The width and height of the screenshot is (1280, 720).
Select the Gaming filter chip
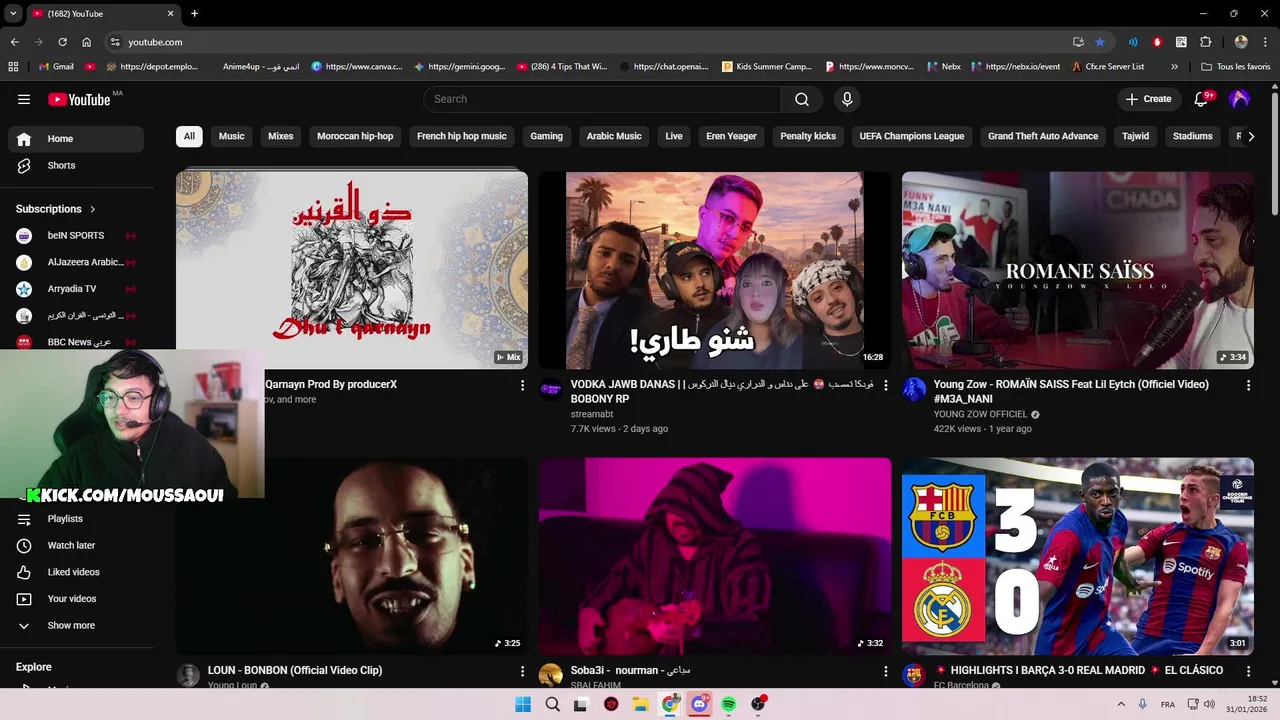[x=547, y=136]
